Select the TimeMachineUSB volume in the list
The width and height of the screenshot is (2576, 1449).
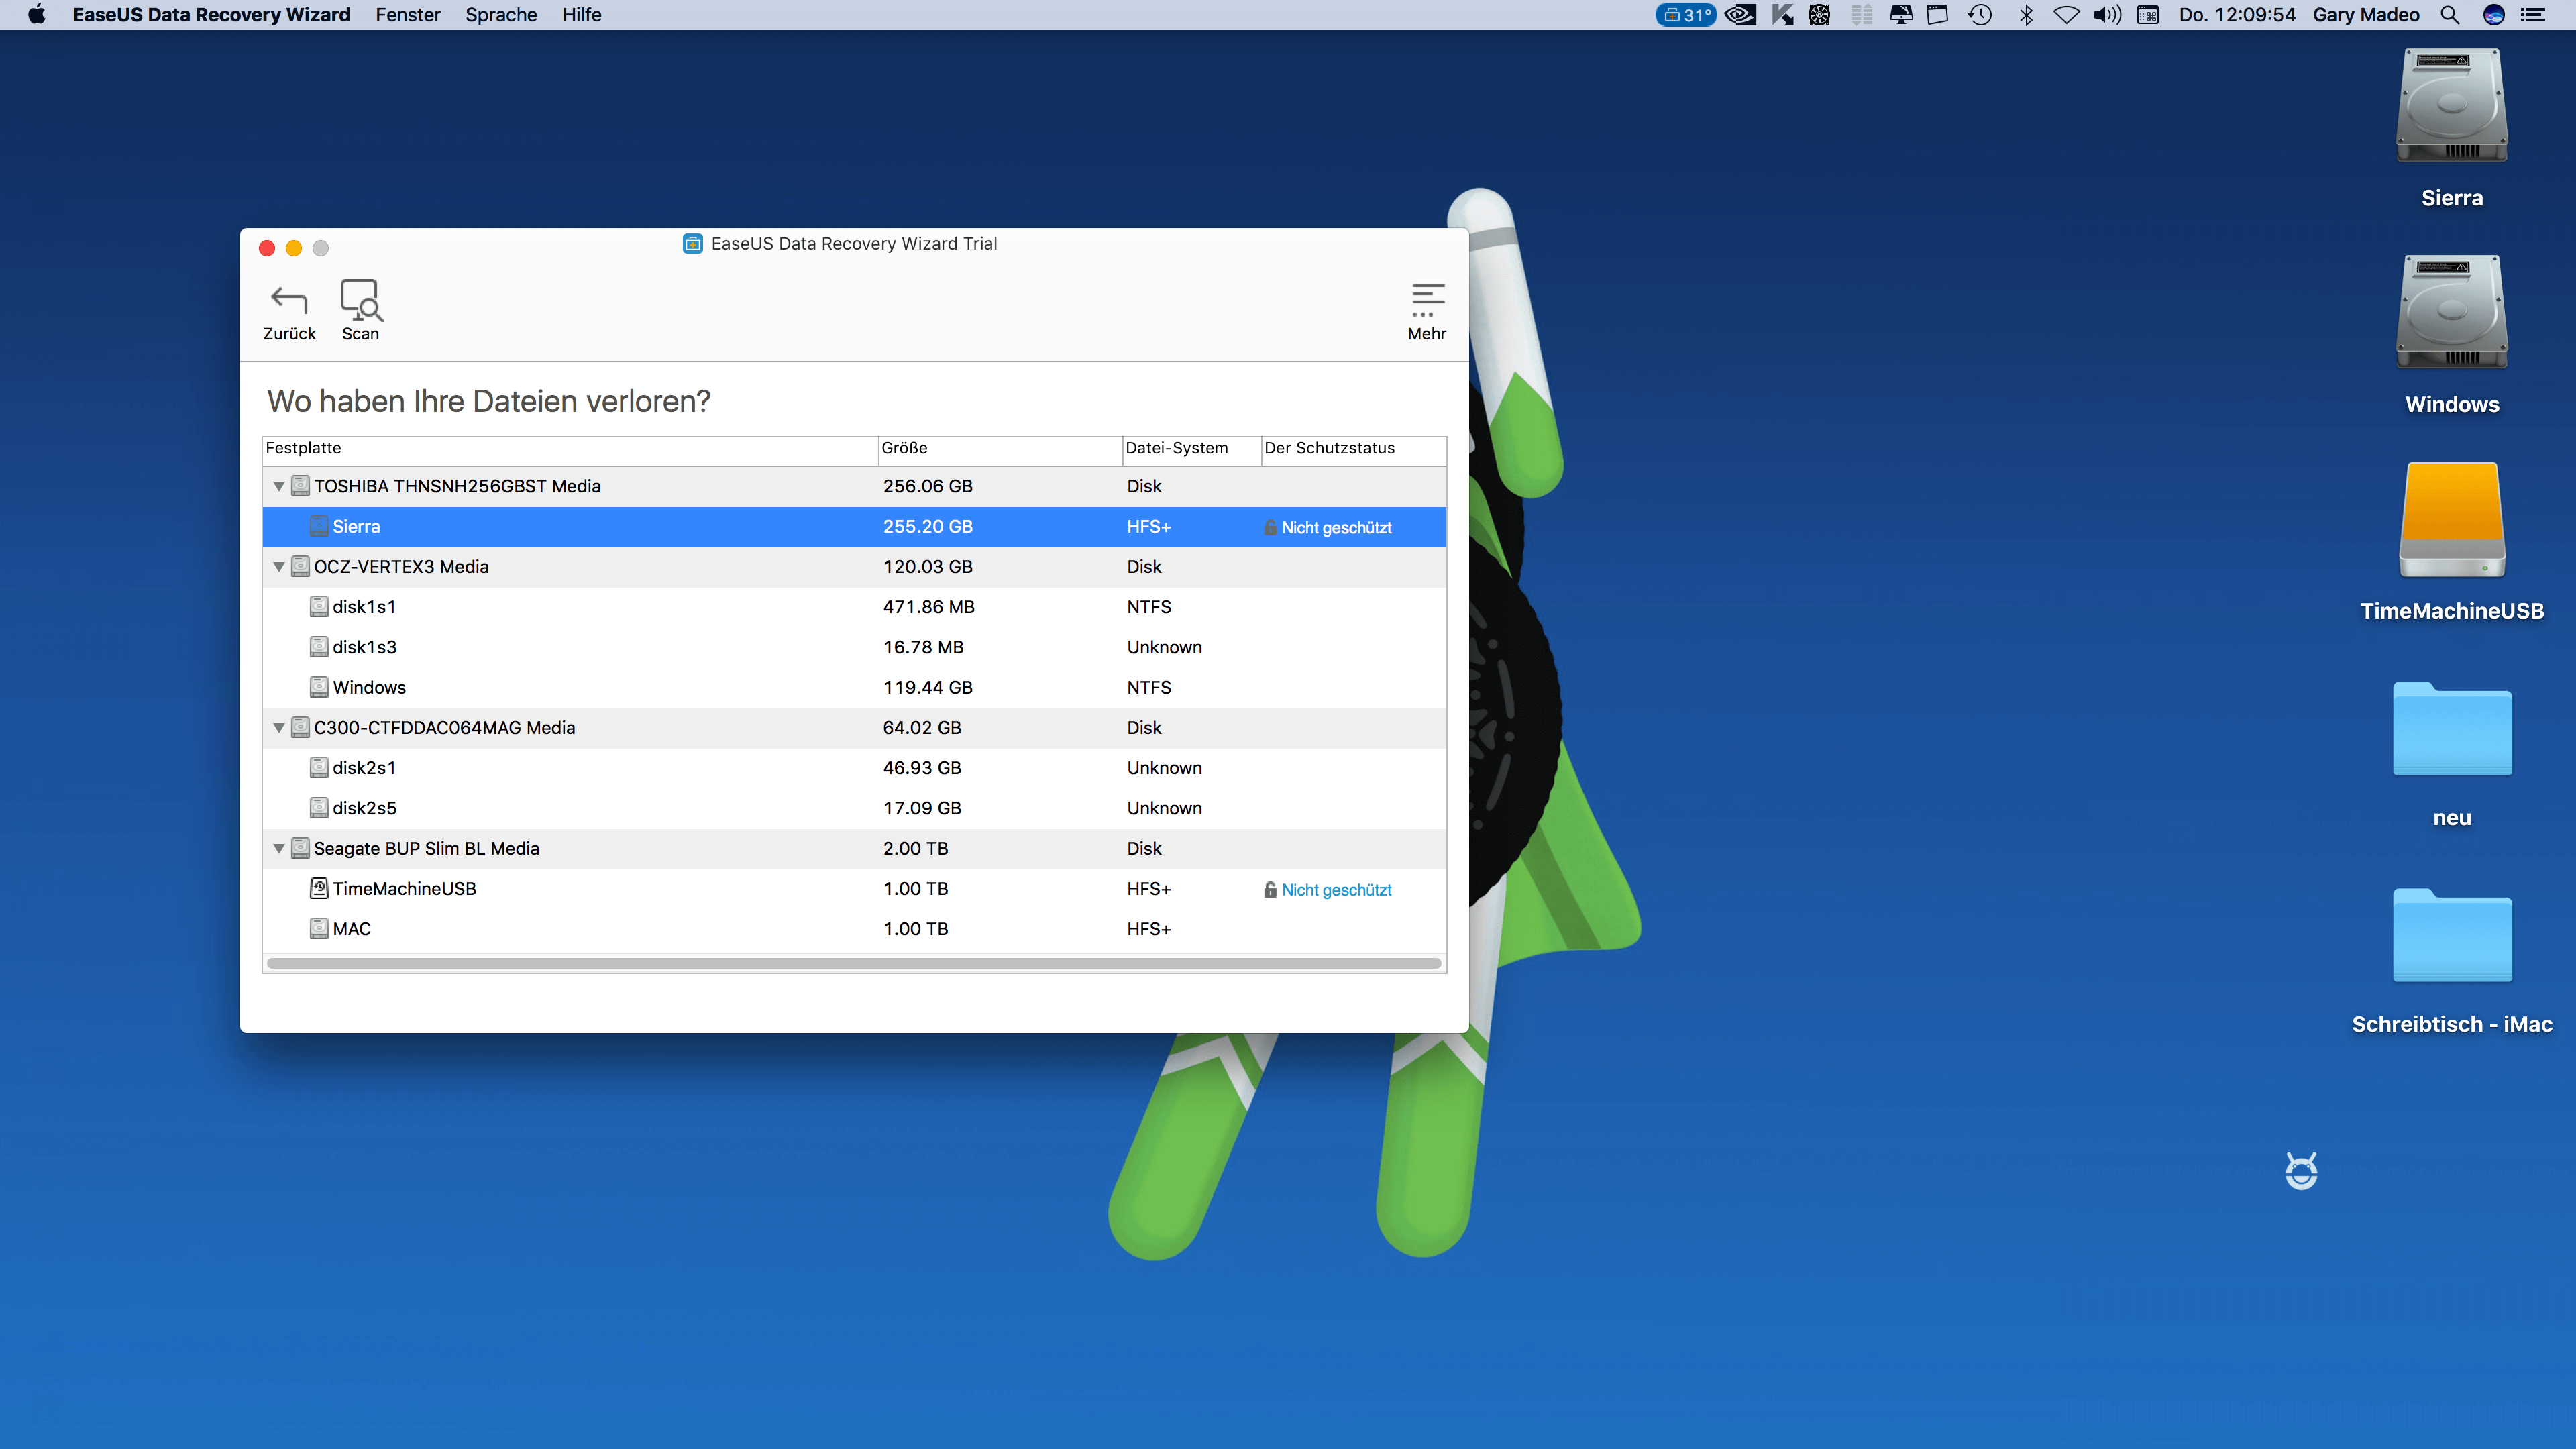coord(854,889)
